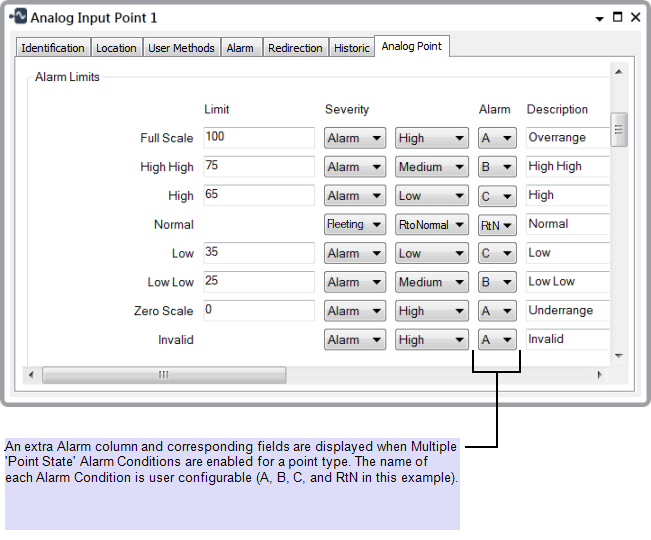Click the horizontal scrollbar thumb

[163, 375]
